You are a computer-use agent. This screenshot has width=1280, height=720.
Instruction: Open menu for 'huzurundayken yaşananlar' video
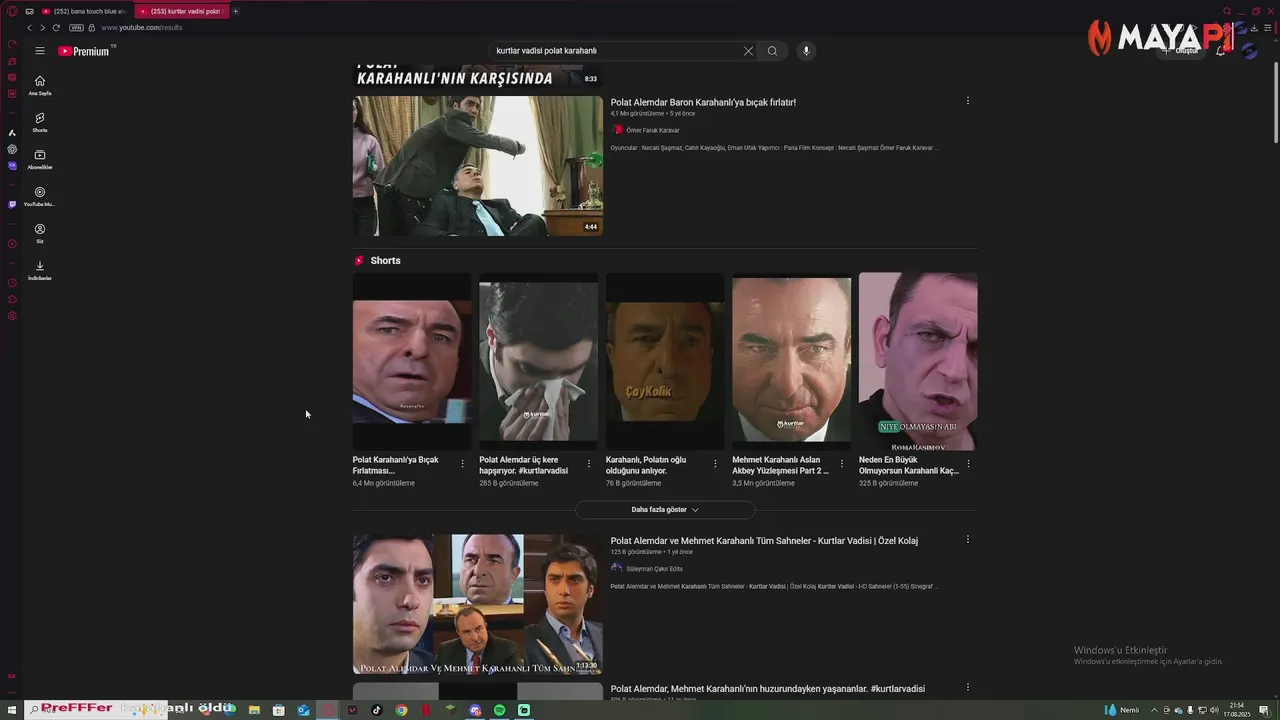click(x=967, y=687)
